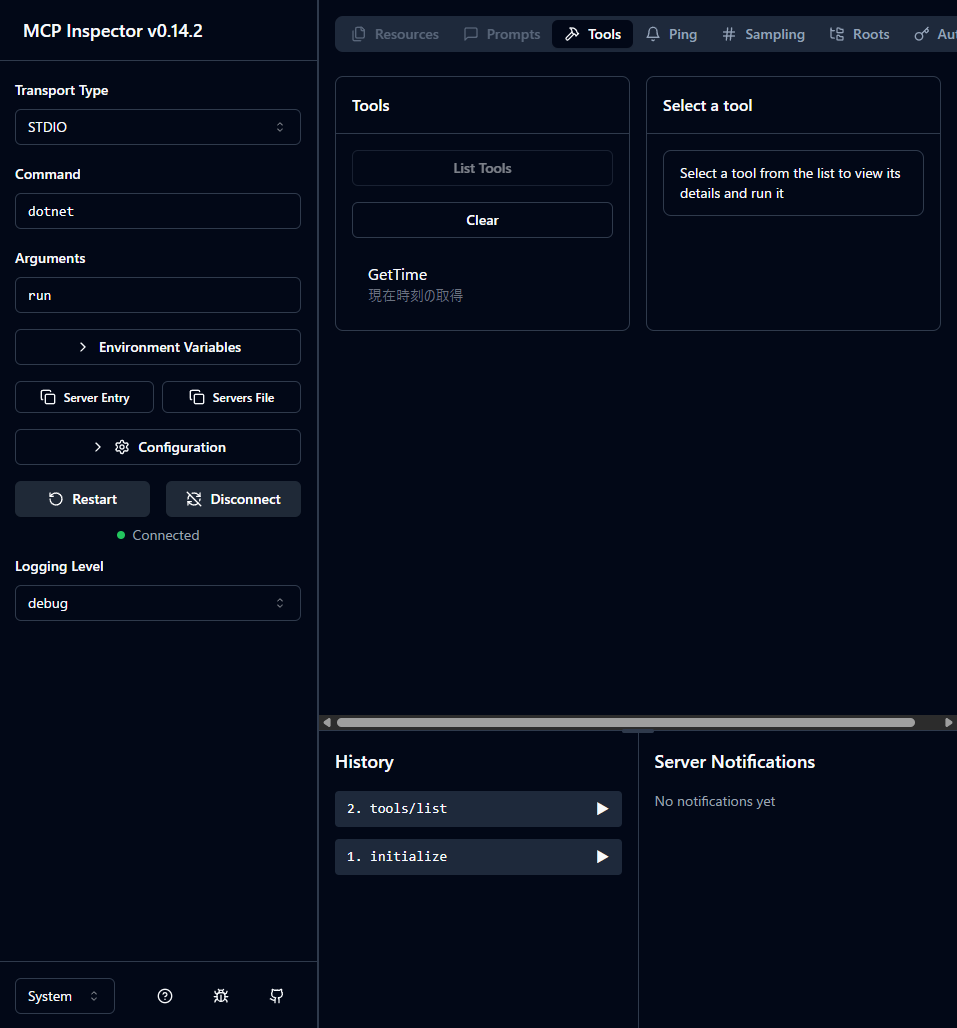The height and width of the screenshot is (1028, 957).
Task: Switch to the Ping tab
Action: click(x=672, y=34)
